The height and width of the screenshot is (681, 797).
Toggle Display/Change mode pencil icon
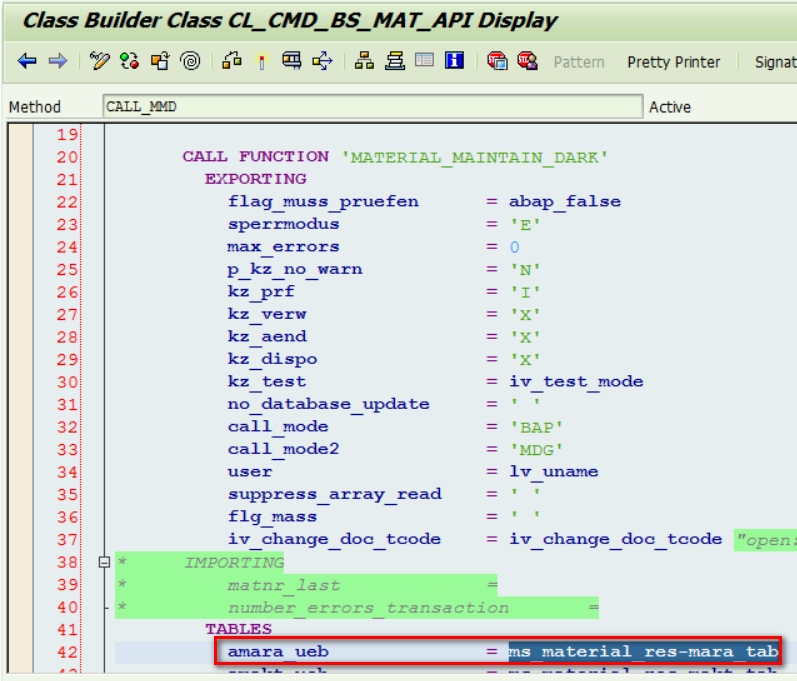click(99, 61)
